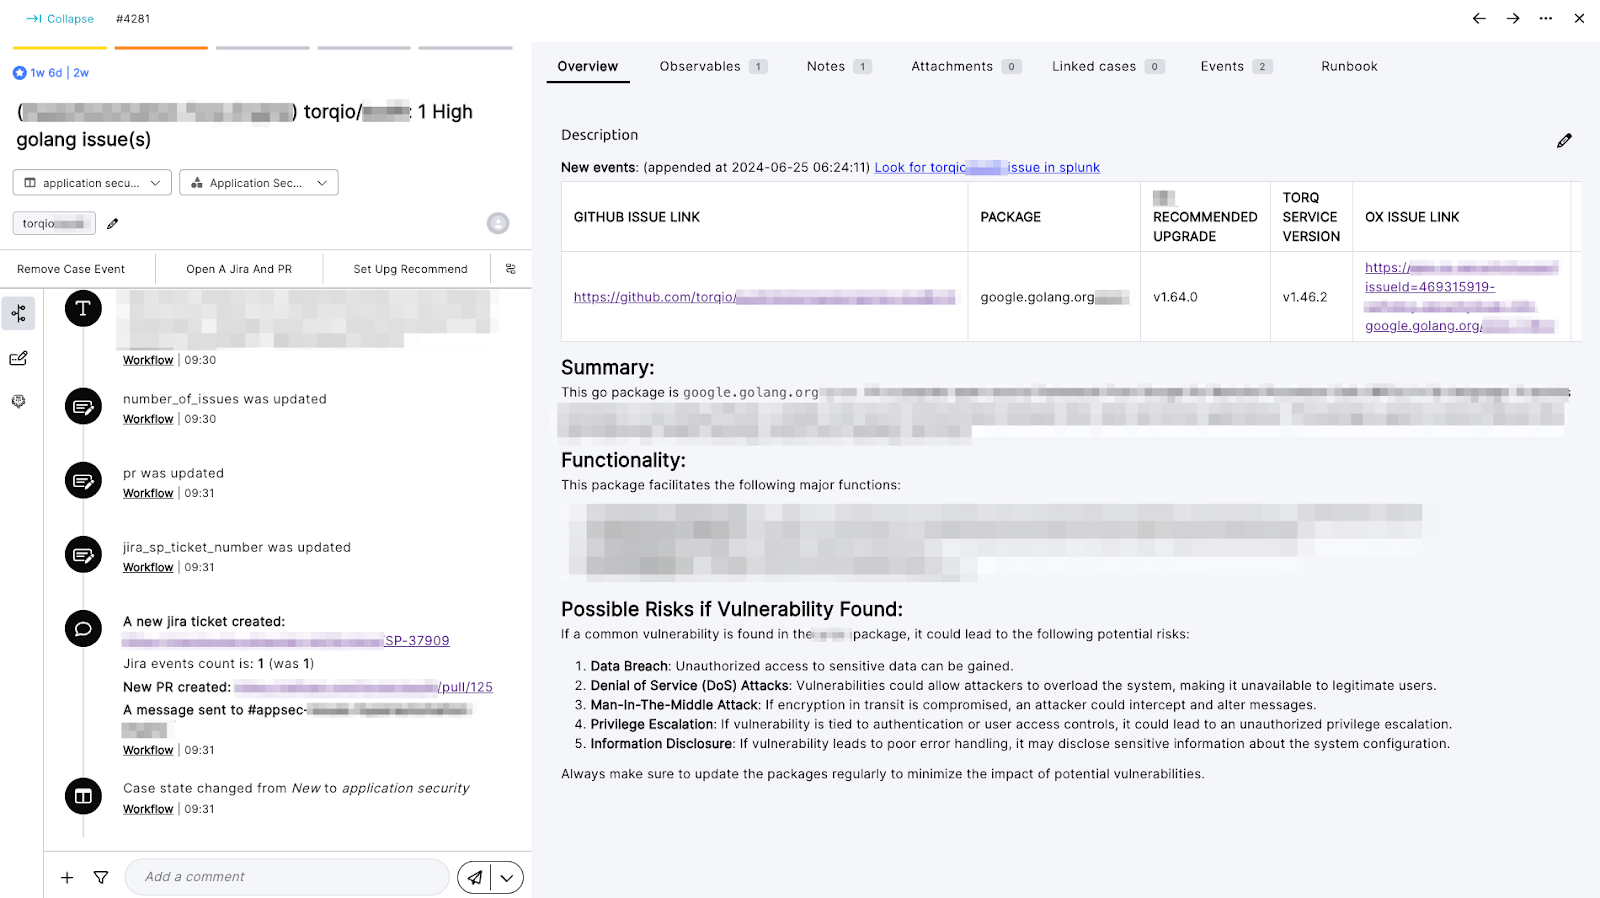Switch to the Observables tab
This screenshot has width=1600, height=898.
coord(713,67)
